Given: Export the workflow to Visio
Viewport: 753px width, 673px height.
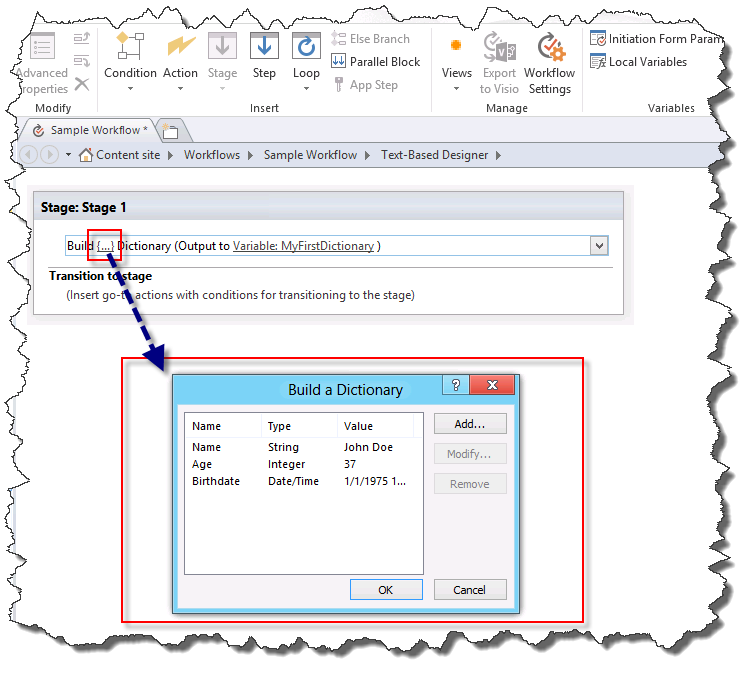Looking at the screenshot, I should 499,62.
